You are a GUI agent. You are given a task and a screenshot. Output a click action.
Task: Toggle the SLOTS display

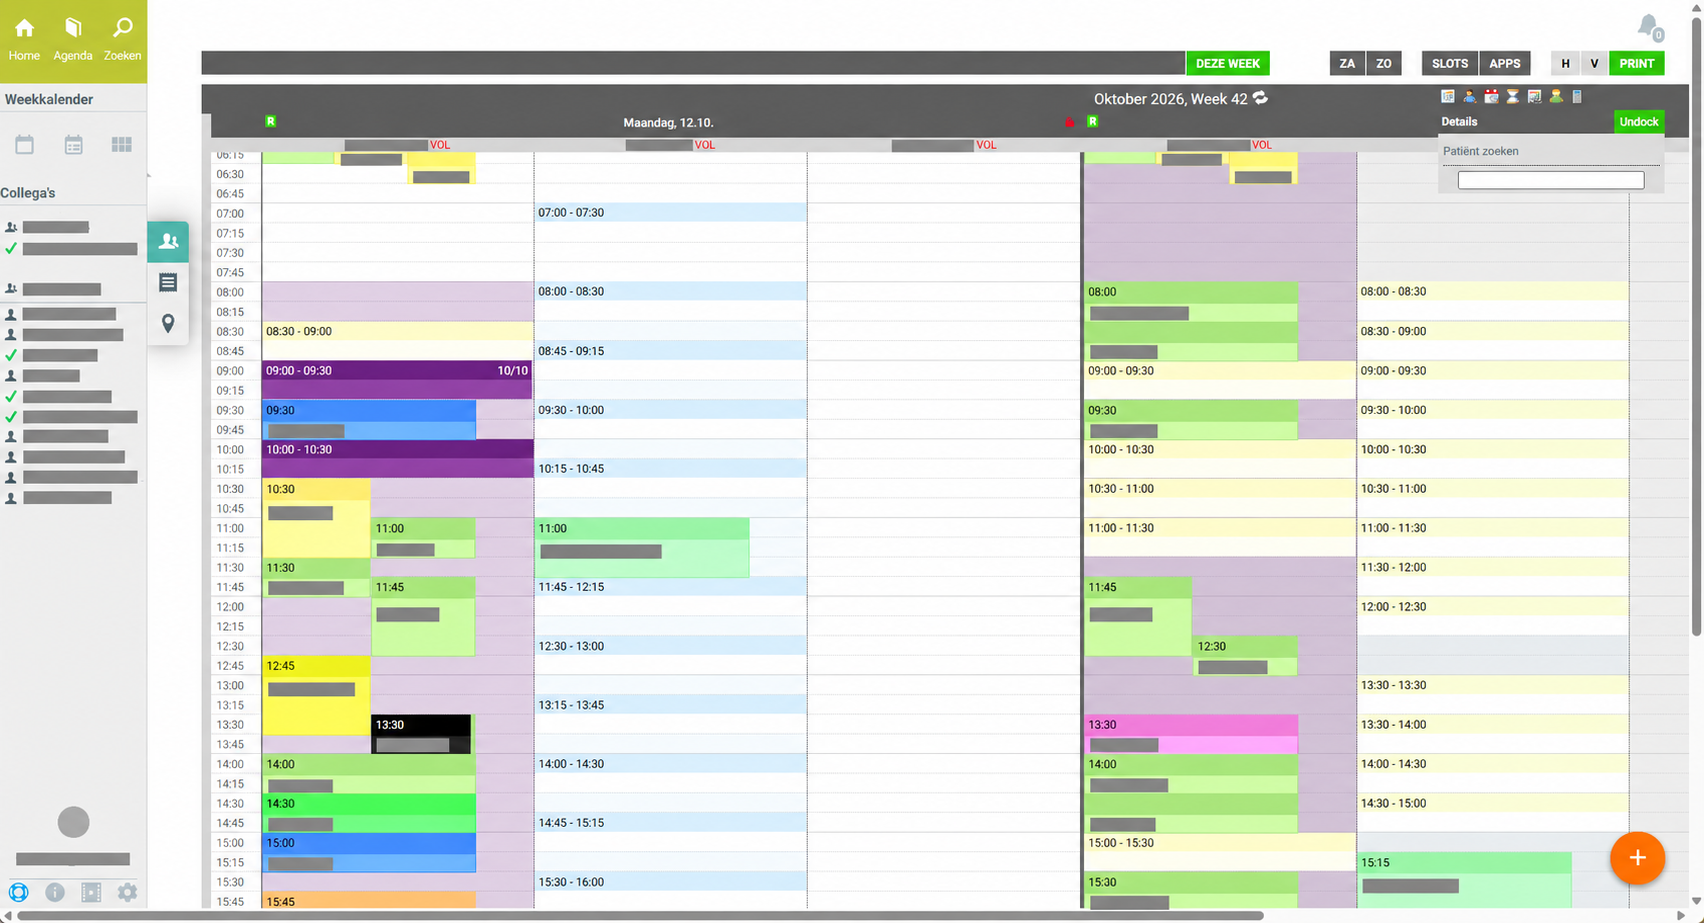[x=1450, y=63]
